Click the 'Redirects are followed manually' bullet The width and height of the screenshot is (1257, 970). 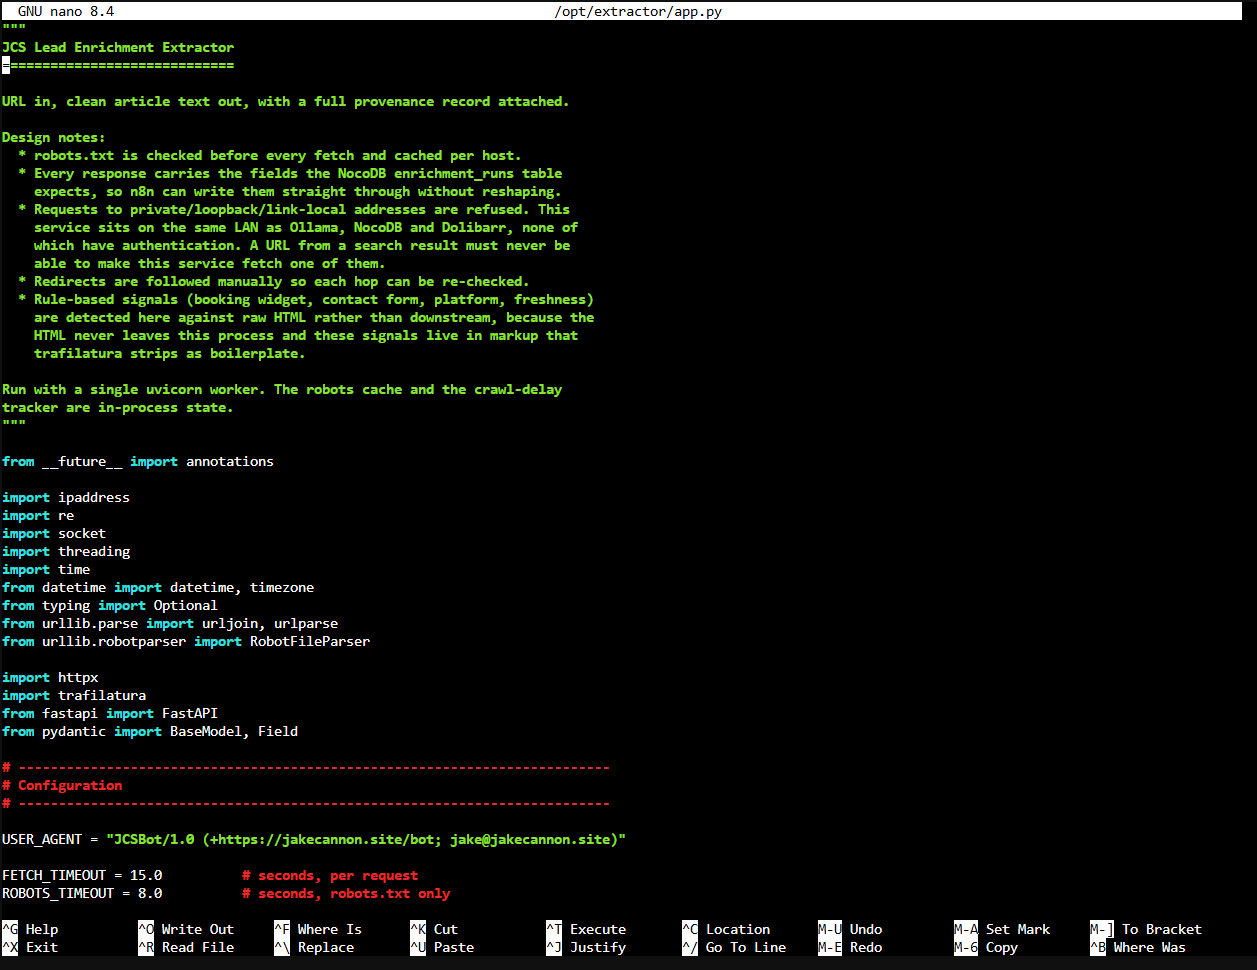pos(274,281)
